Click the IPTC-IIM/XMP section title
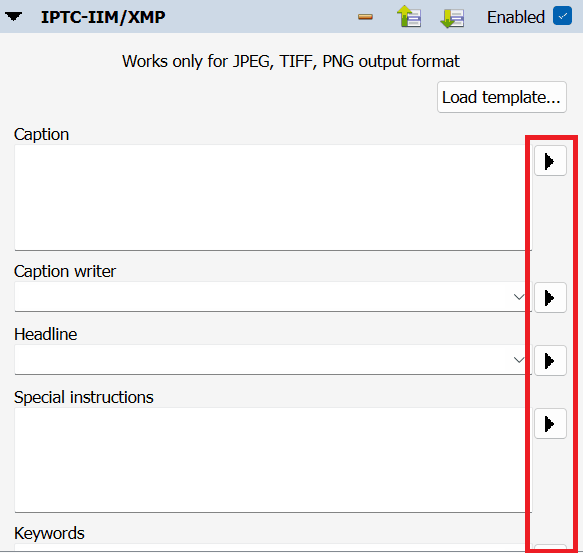 pos(103,17)
